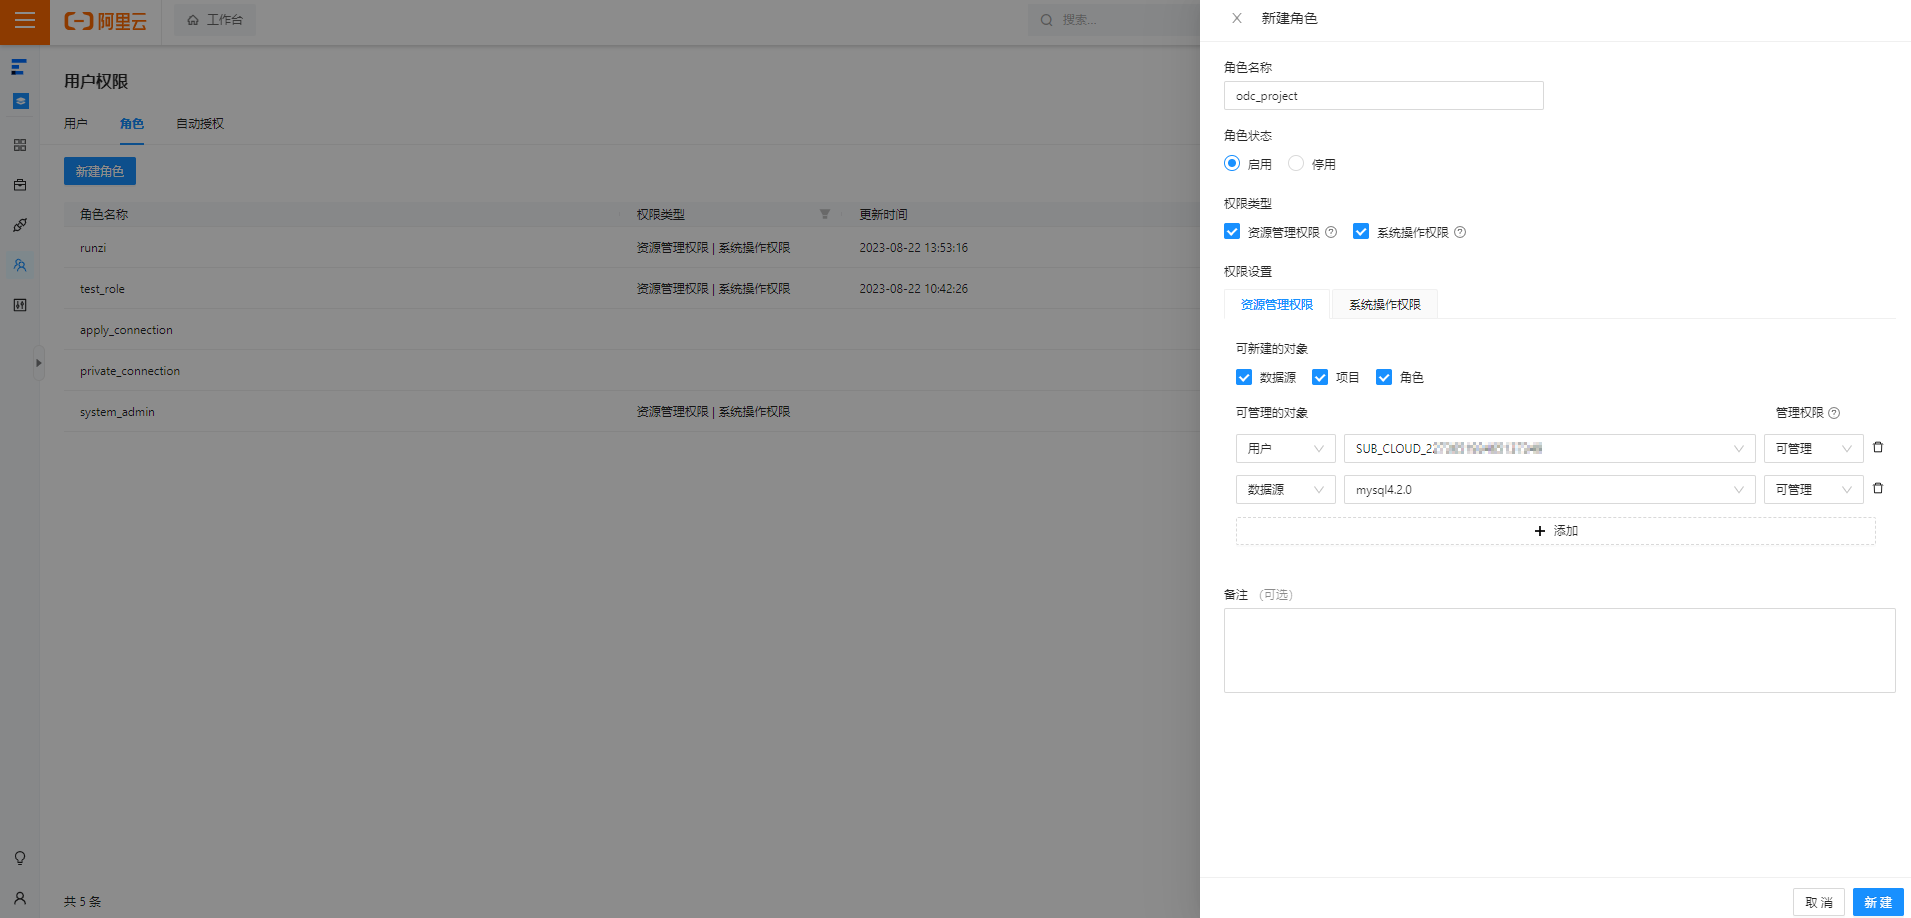
Task: Open the blue stacked-layers sidebar icon
Action: click(x=20, y=101)
